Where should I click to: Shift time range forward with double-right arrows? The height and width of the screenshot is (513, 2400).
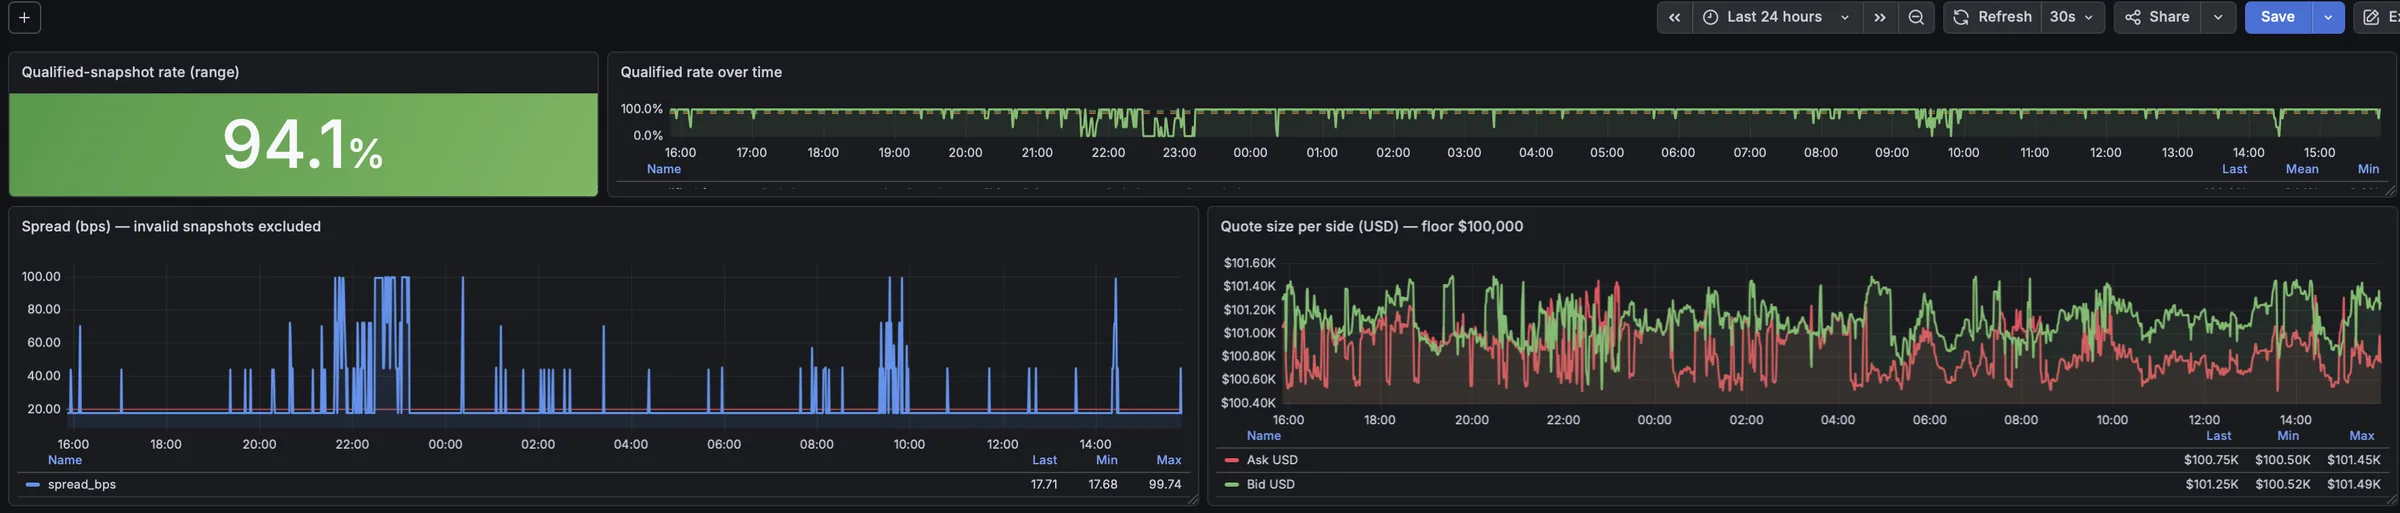(x=1880, y=17)
